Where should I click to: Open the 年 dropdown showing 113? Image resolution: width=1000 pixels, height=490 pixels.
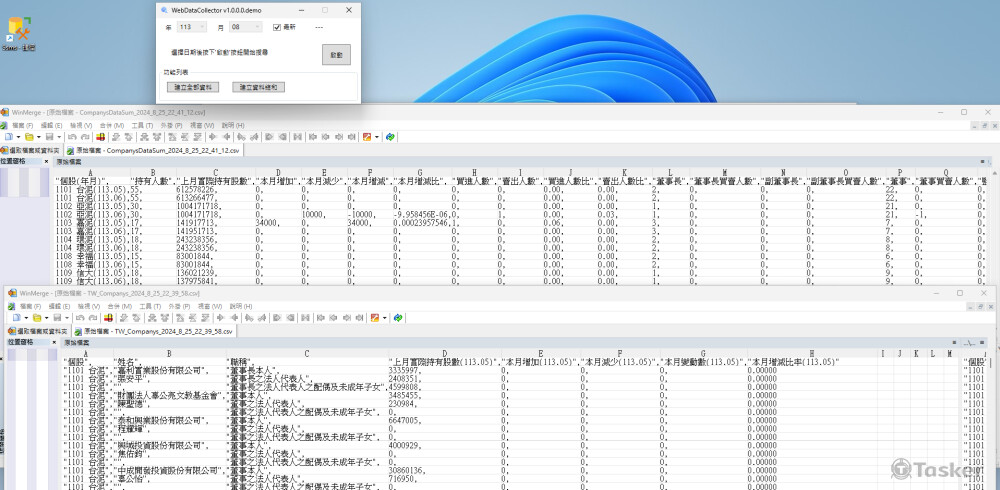tap(190, 27)
